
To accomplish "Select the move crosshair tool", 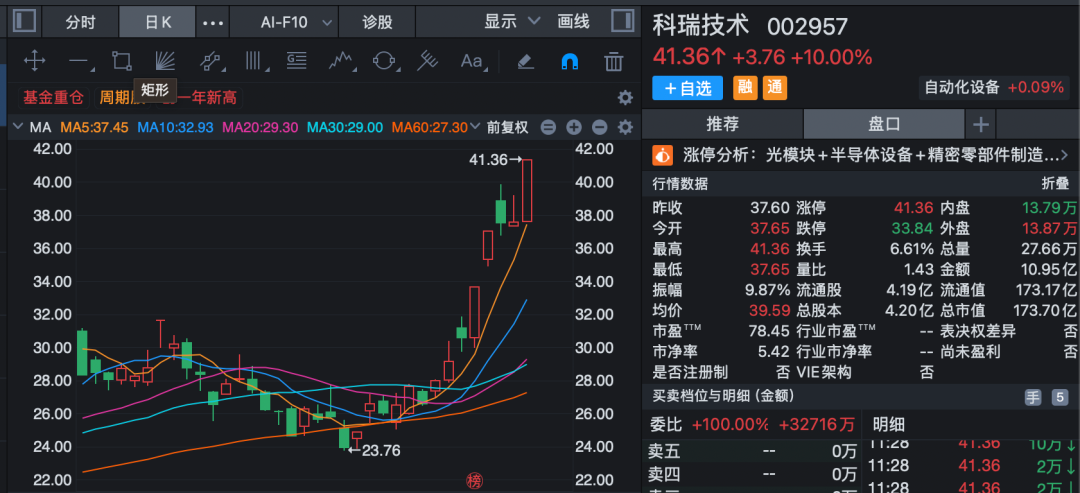I will pos(34,61).
